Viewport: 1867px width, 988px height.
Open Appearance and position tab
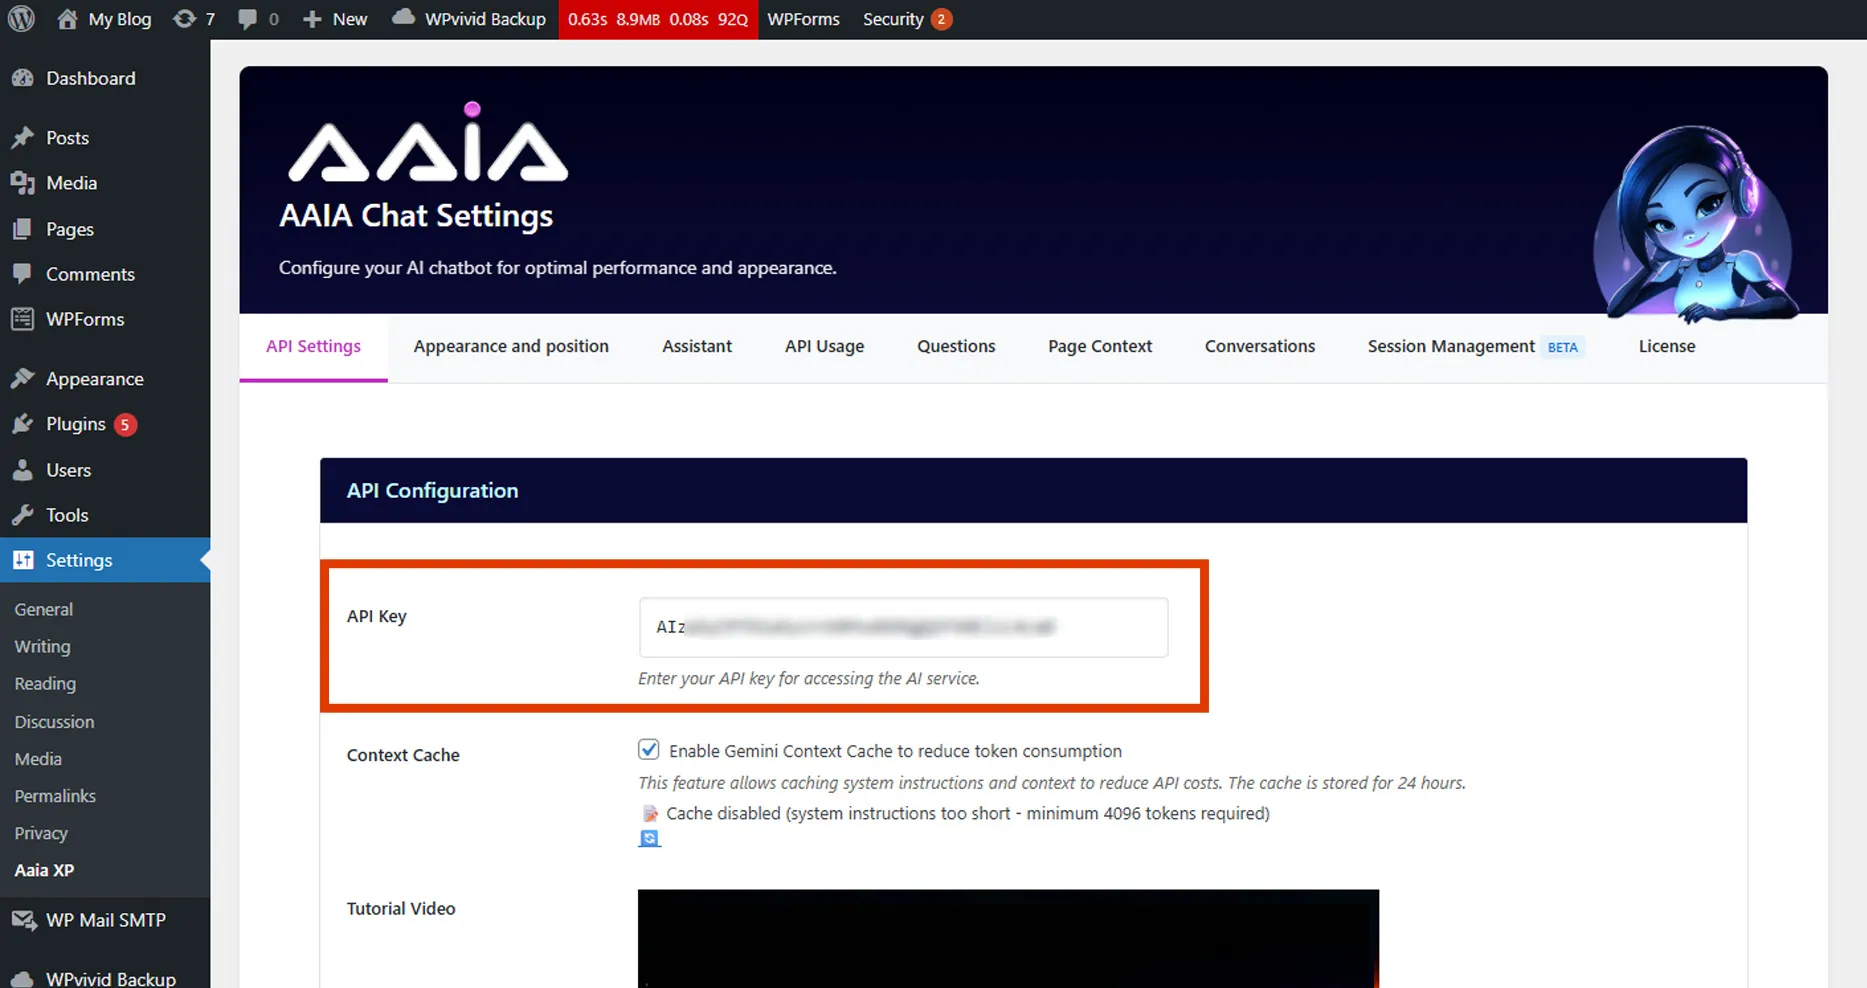pyautogui.click(x=511, y=347)
